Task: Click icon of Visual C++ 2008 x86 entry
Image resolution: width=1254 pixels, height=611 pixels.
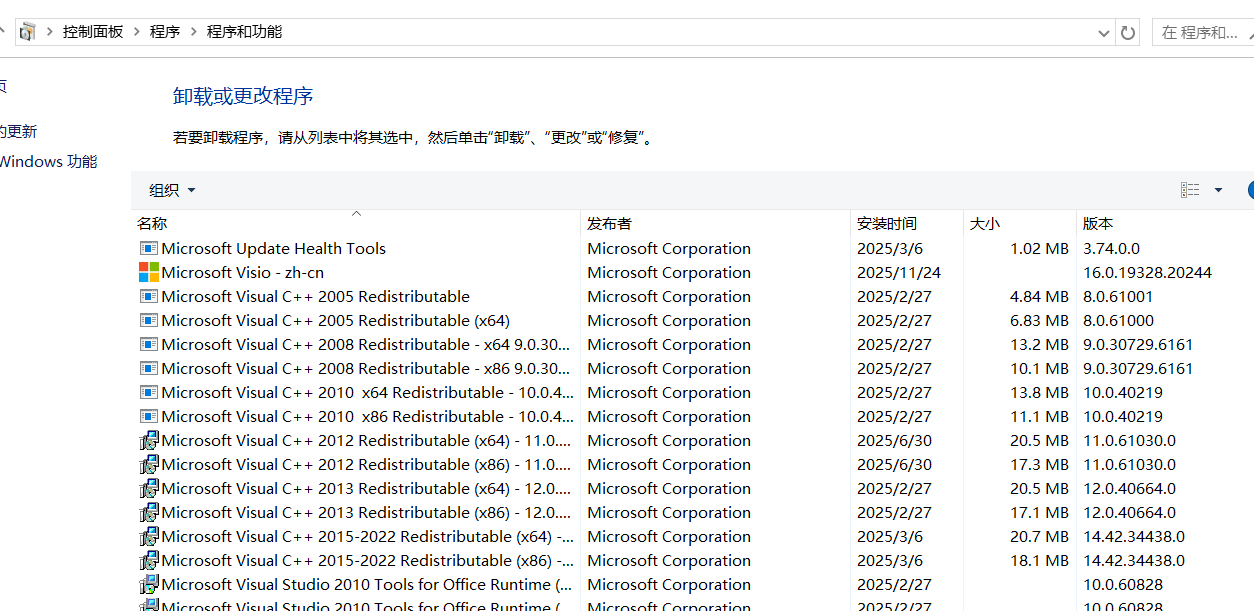Action: coord(148,368)
